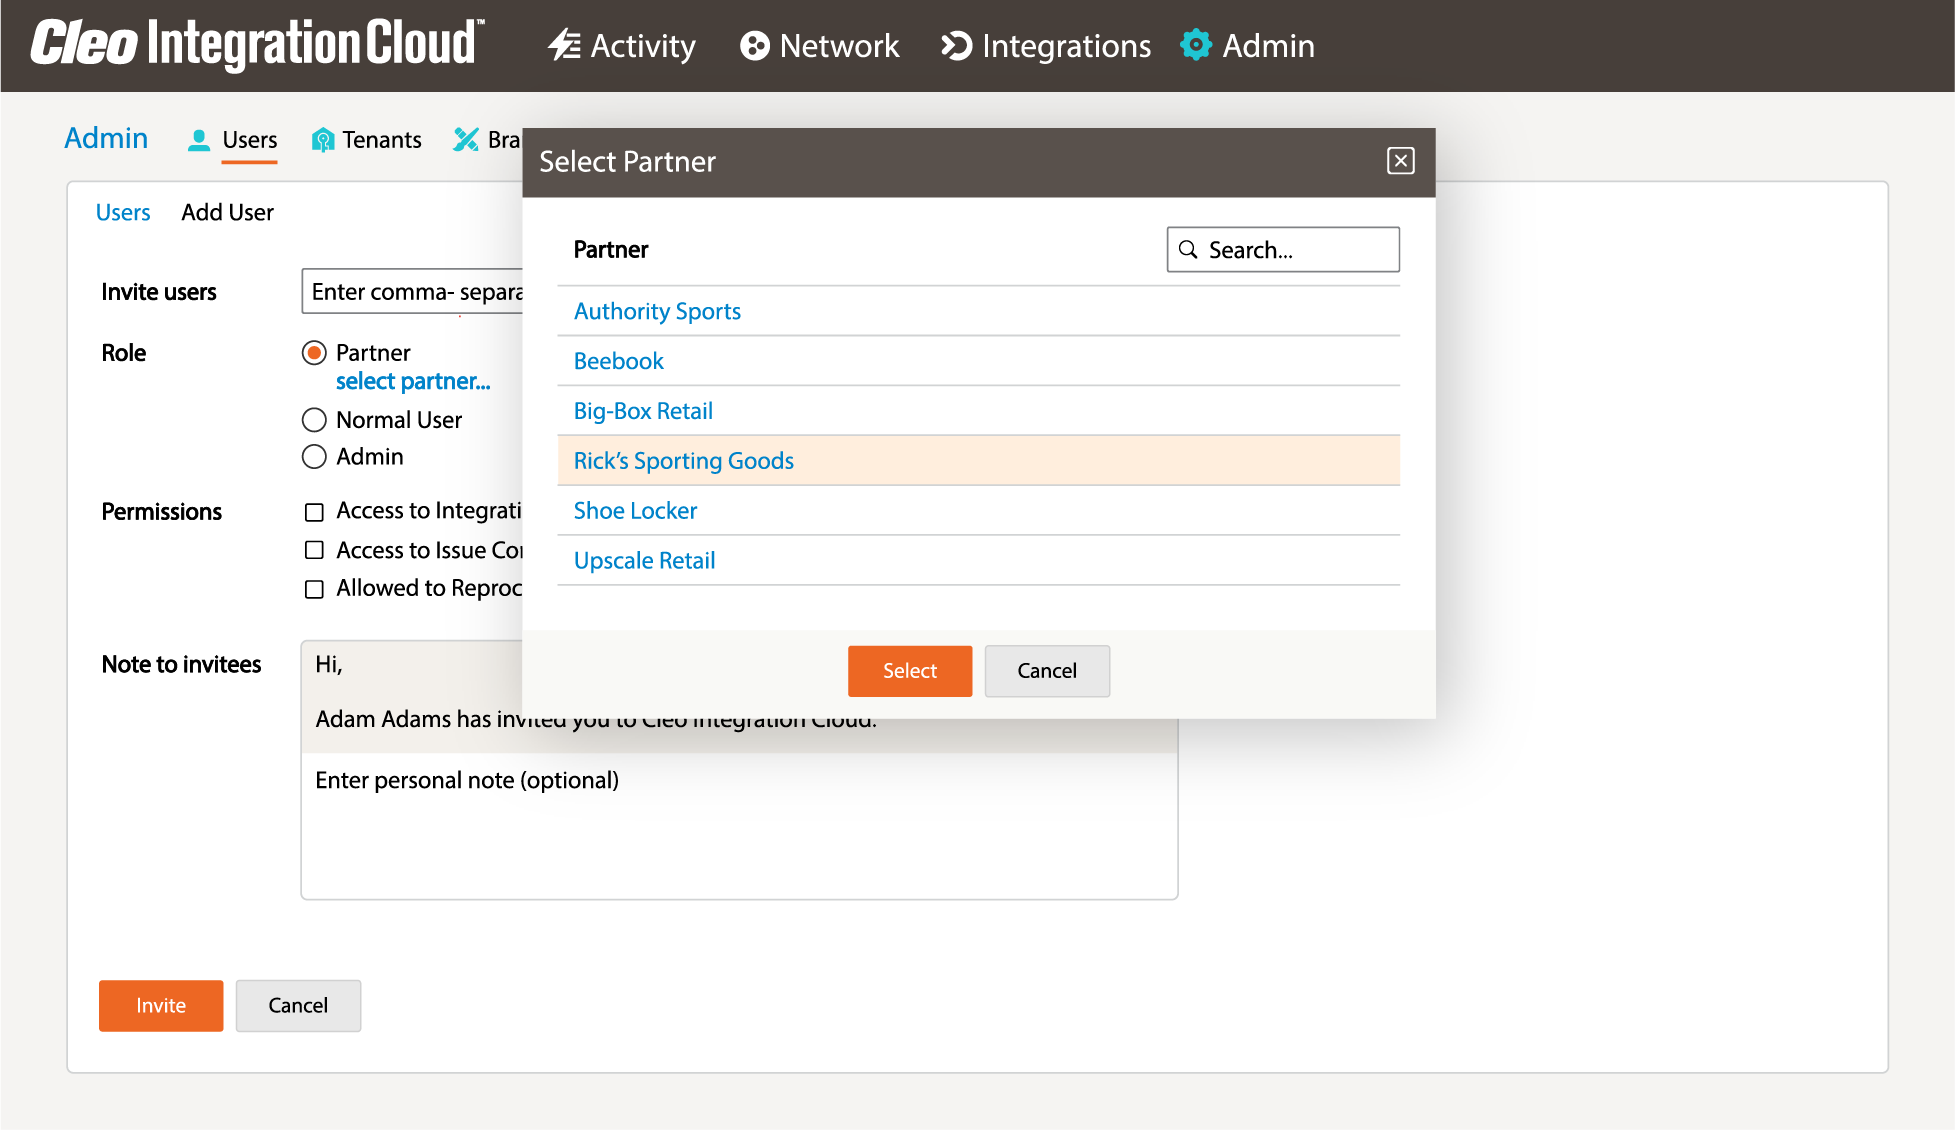Click the Cleo Integration Cloud logo
This screenshot has width=1955, height=1130.
pos(255,44)
